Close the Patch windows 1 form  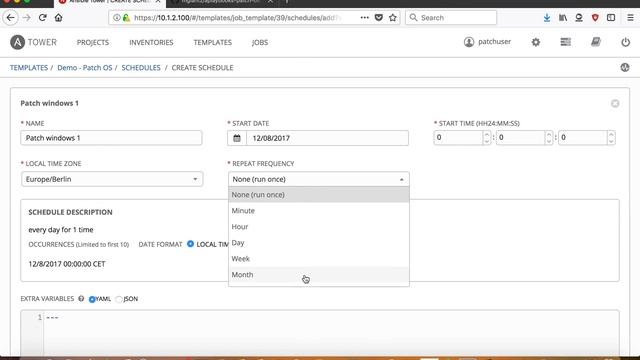(615, 103)
